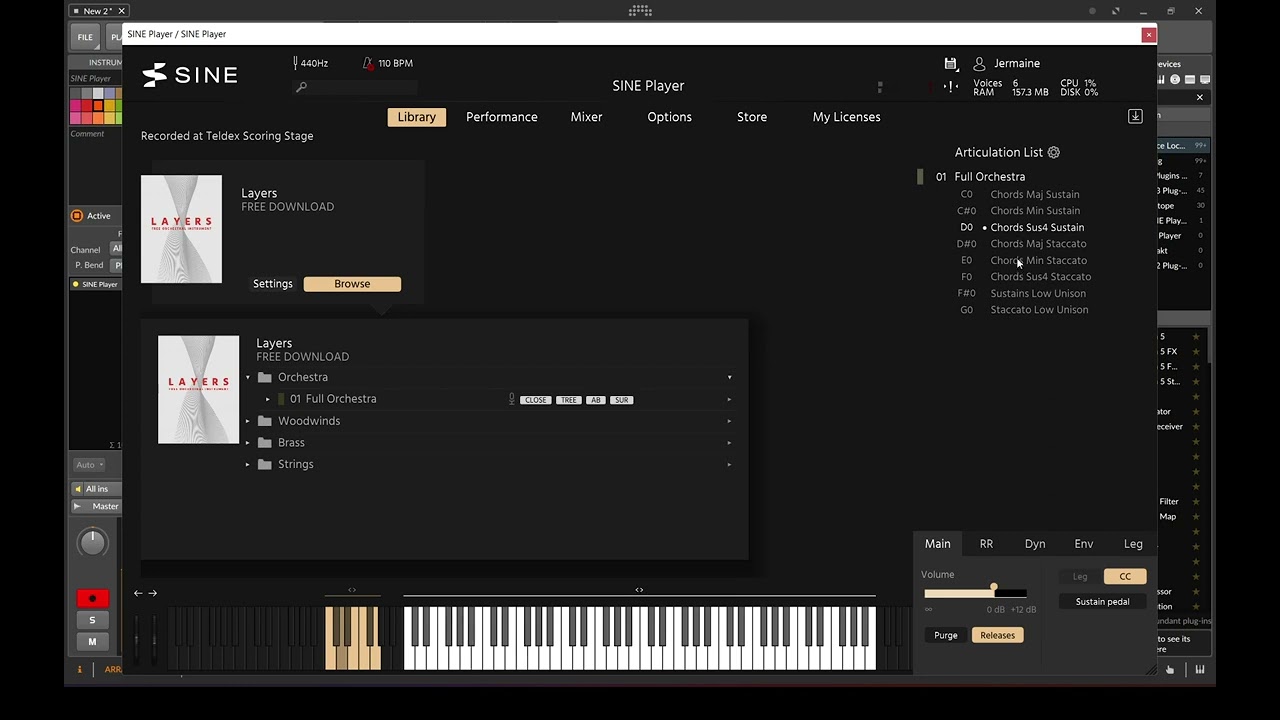Click the MIDI panic exclamation icon
Viewport: 1280px width, 720px height.
pos(951,86)
